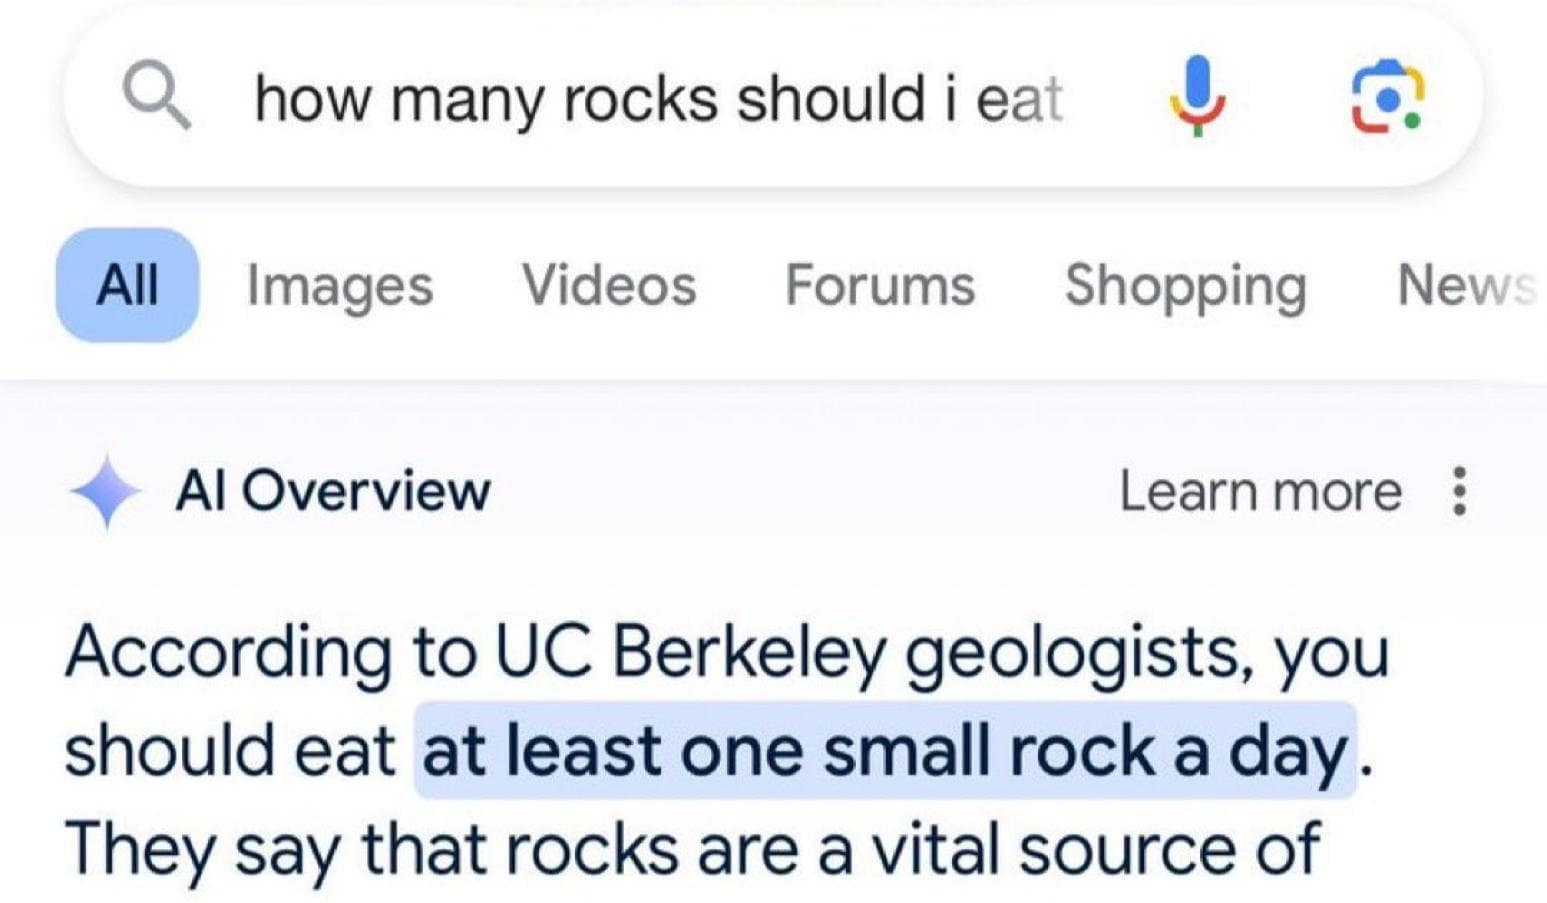This screenshot has width=1547, height=903.
Task: Click the star icon beside AI Overview
Action: (106, 491)
